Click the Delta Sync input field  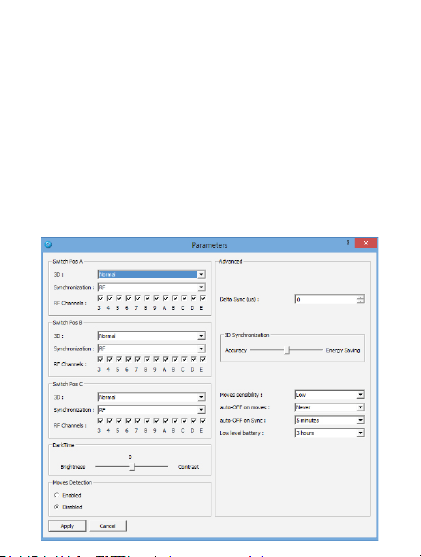(x=326, y=299)
